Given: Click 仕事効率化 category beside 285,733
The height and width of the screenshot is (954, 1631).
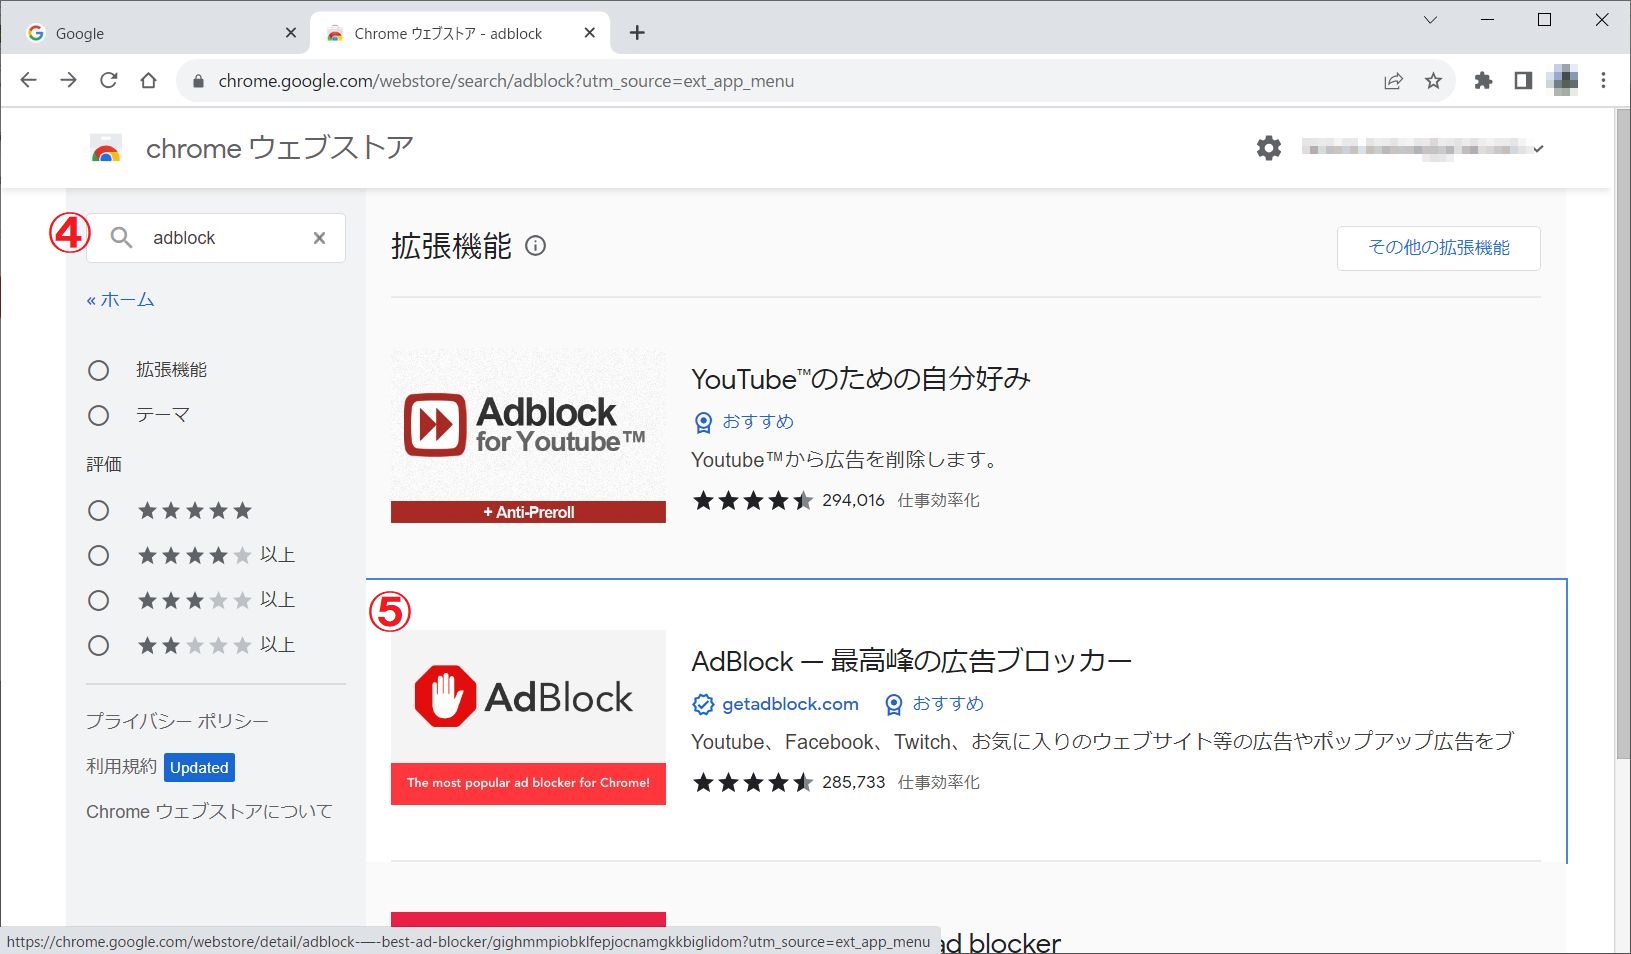Looking at the screenshot, I should [x=938, y=782].
